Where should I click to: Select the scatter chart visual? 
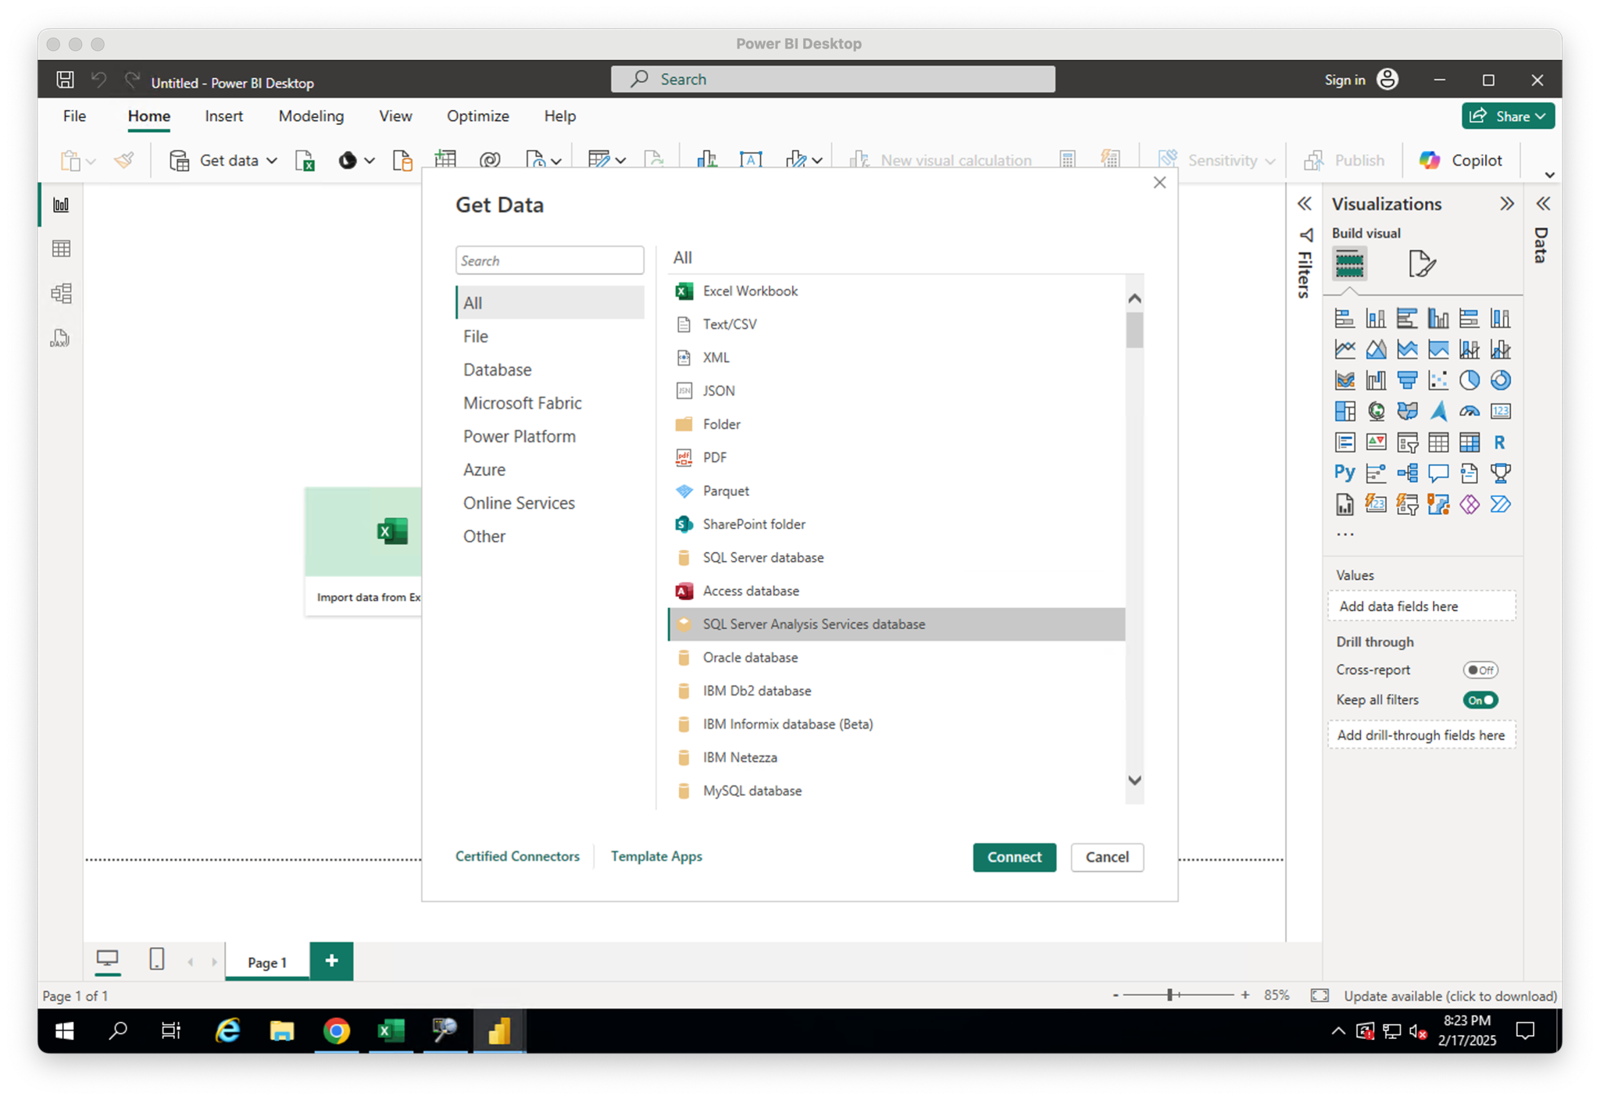tap(1438, 380)
